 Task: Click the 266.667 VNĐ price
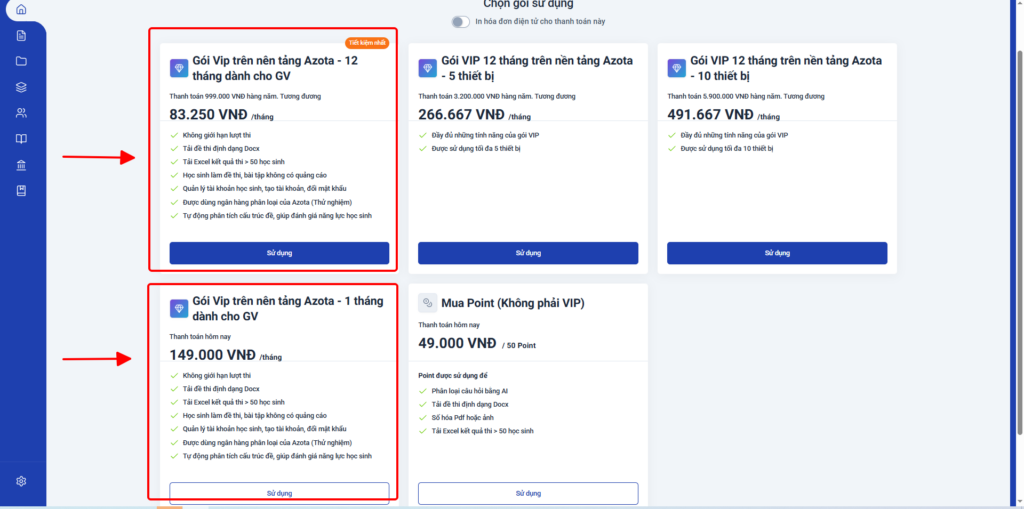click(x=461, y=115)
